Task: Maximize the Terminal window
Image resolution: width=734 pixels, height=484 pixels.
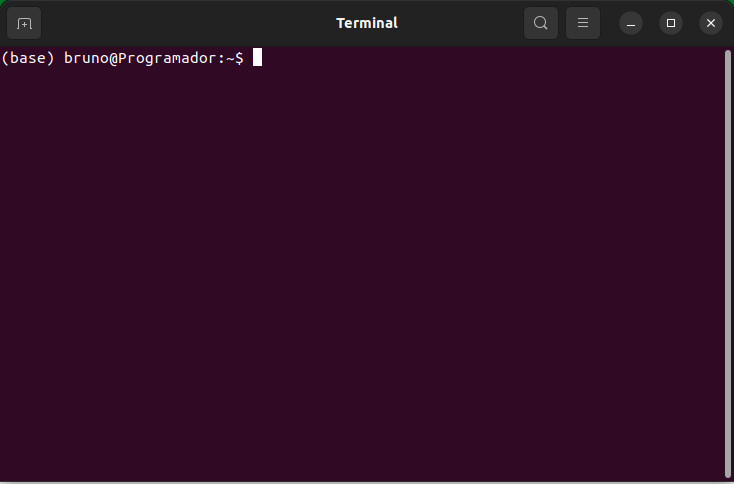Action: point(671,23)
